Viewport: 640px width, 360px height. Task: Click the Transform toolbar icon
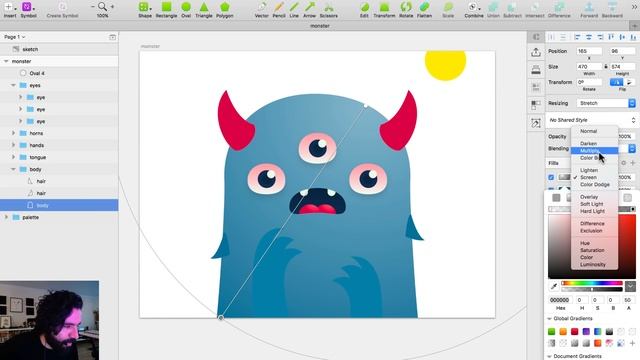(x=384, y=10)
